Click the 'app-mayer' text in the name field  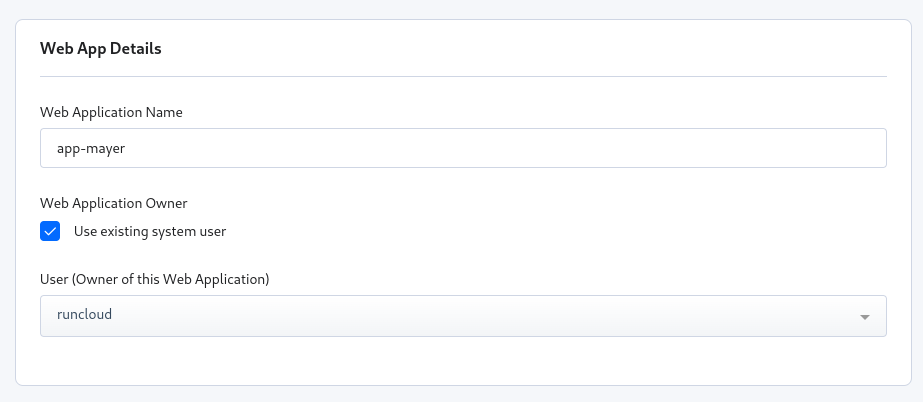90,147
